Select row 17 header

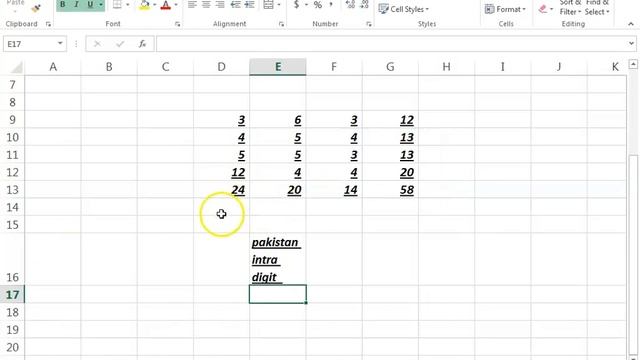[12, 294]
